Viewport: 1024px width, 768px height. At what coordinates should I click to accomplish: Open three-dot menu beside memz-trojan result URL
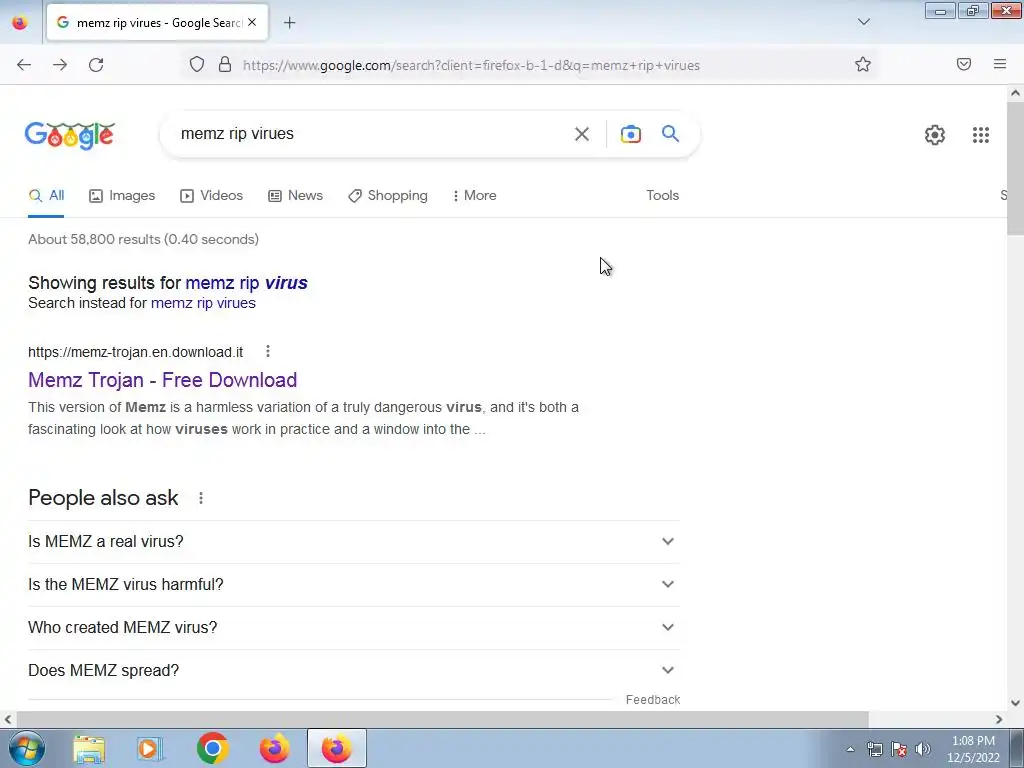click(x=268, y=351)
